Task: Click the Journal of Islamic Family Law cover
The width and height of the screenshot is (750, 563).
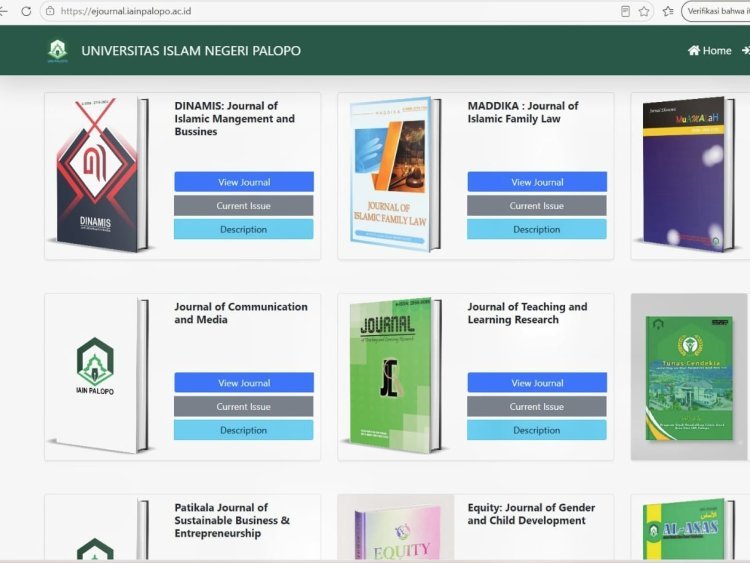Action: click(395, 175)
